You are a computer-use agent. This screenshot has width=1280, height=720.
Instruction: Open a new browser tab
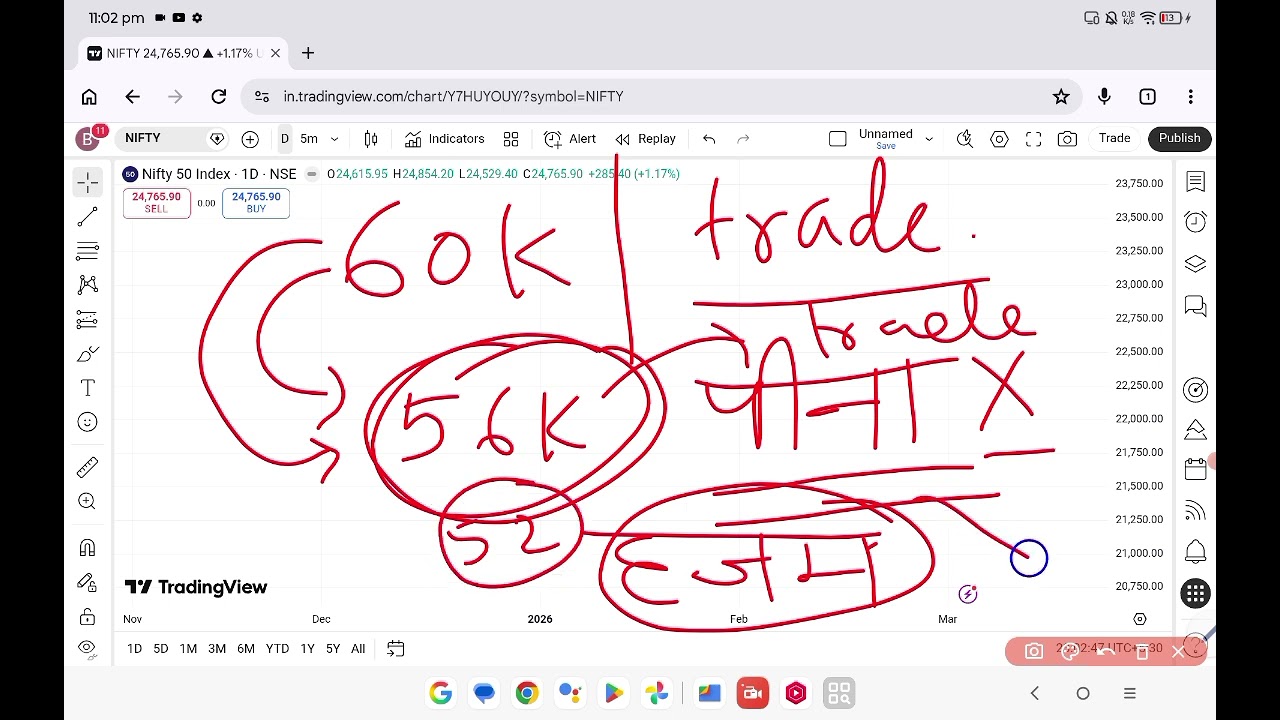pos(308,53)
